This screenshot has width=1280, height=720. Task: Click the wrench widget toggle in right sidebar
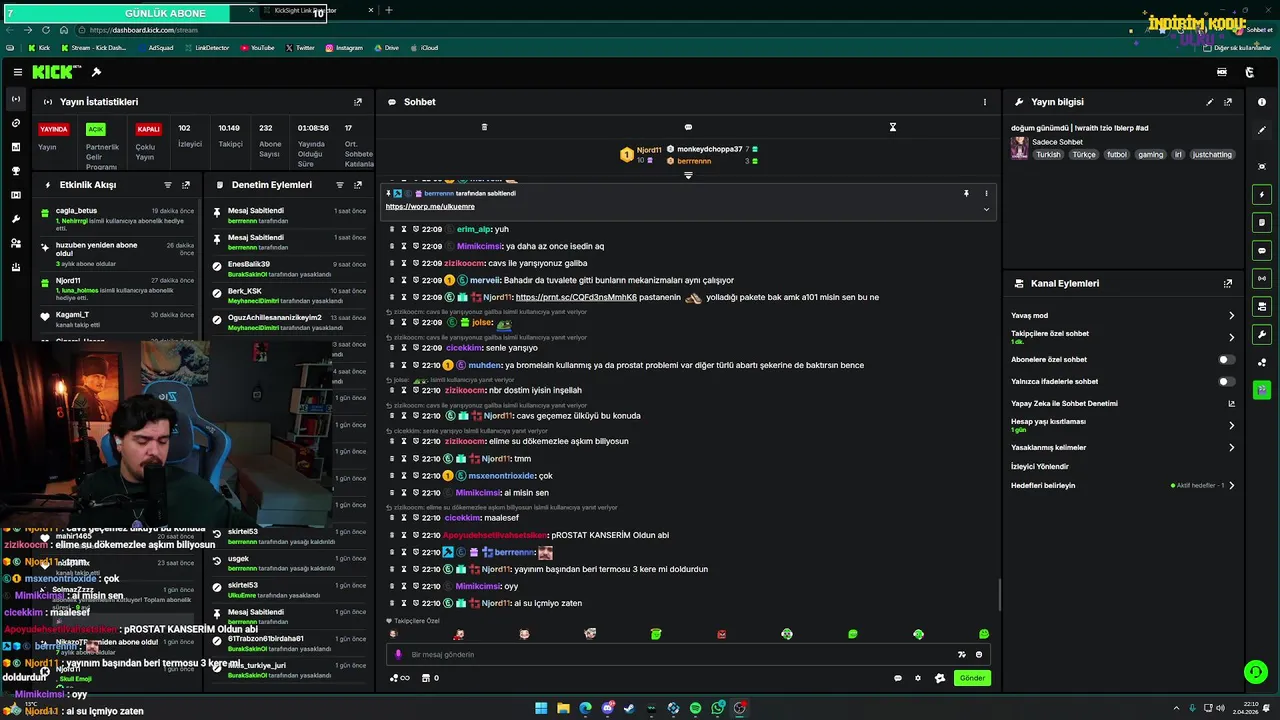pos(1262,334)
